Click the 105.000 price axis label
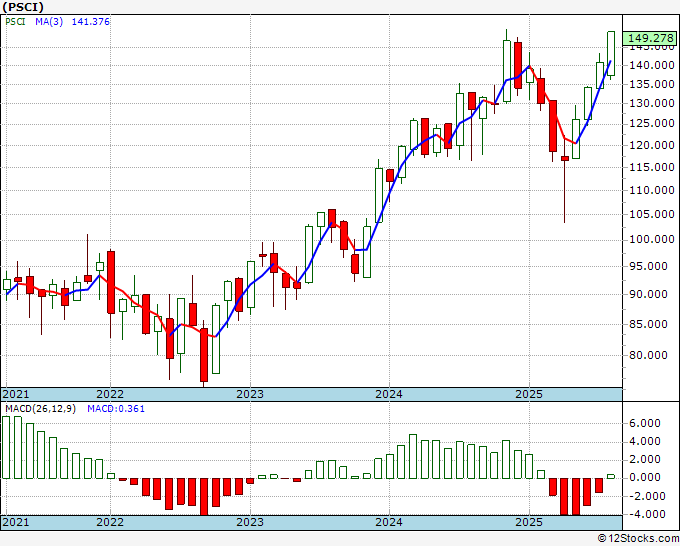The width and height of the screenshot is (680, 546). pyautogui.click(x=651, y=214)
